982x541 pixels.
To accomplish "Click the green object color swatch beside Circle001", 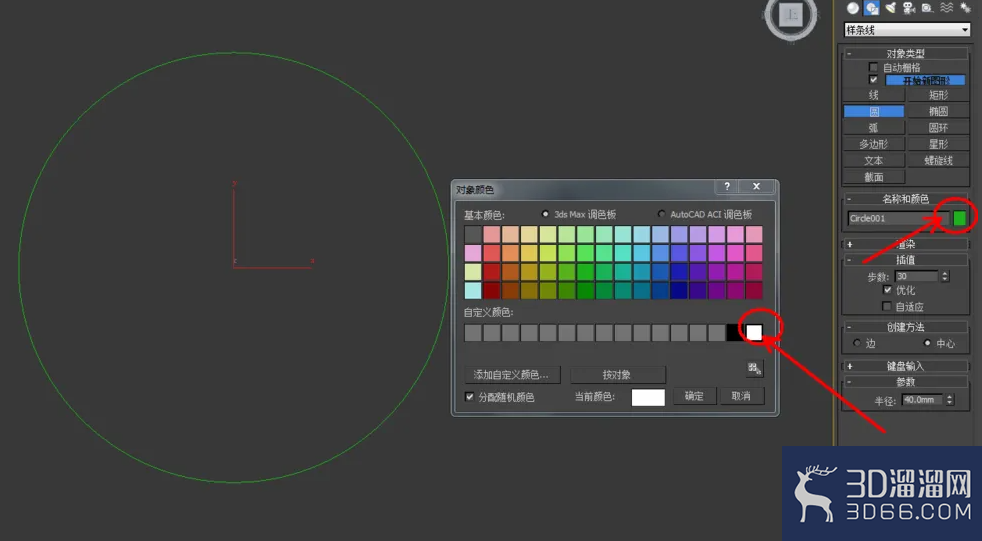I will [x=959, y=218].
